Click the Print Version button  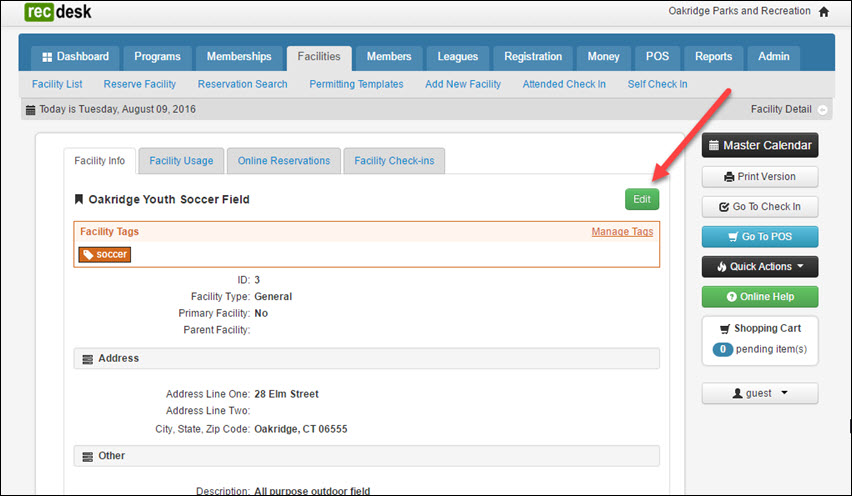click(760, 177)
